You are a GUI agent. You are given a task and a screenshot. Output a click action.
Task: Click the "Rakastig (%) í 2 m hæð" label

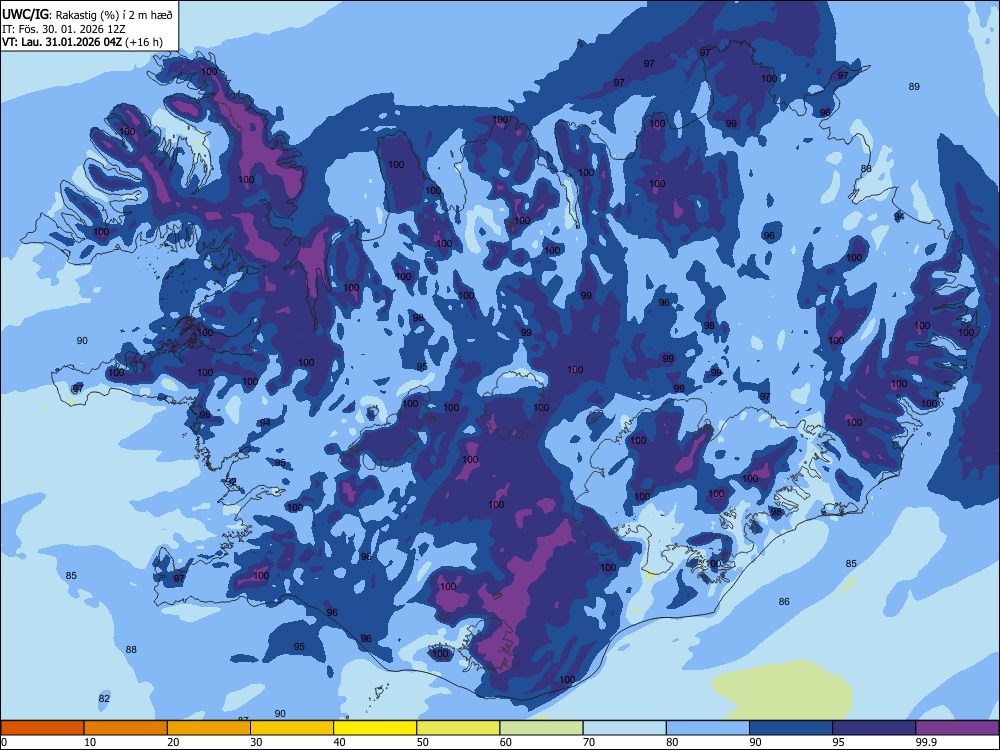[114, 15]
